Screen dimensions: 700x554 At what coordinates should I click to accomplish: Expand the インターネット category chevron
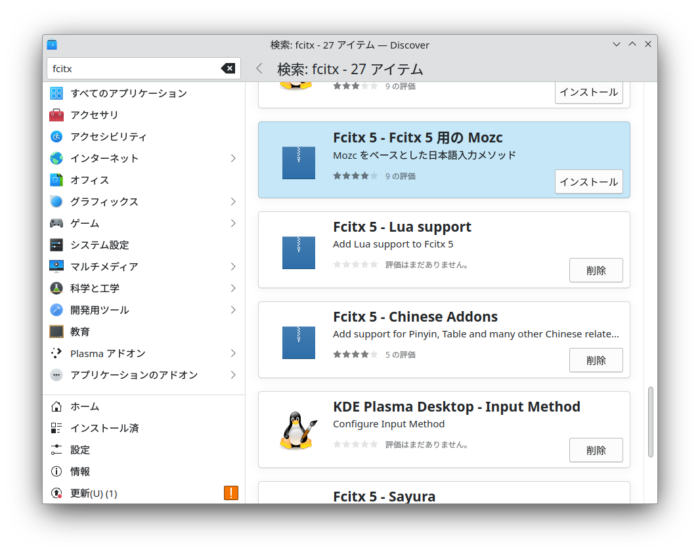click(x=233, y=158)
